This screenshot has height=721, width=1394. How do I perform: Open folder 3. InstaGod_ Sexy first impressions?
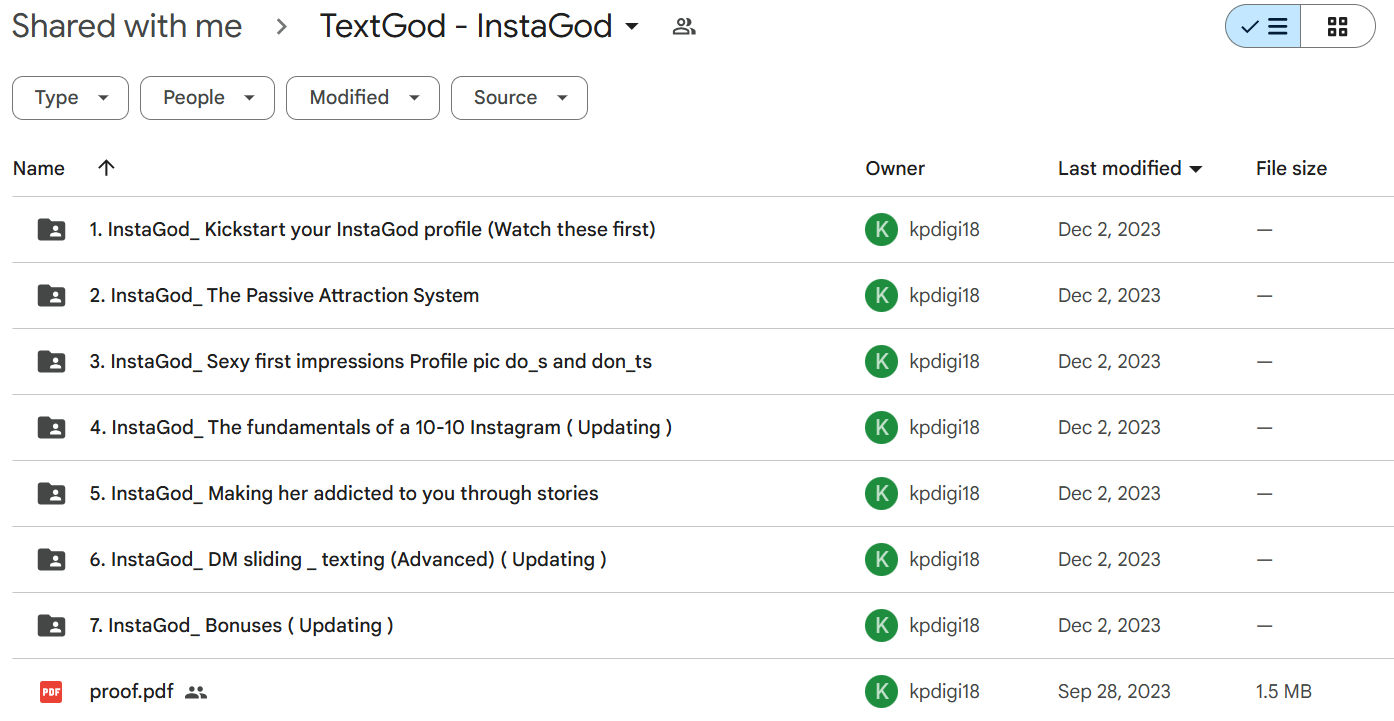[x=371, y=361]
